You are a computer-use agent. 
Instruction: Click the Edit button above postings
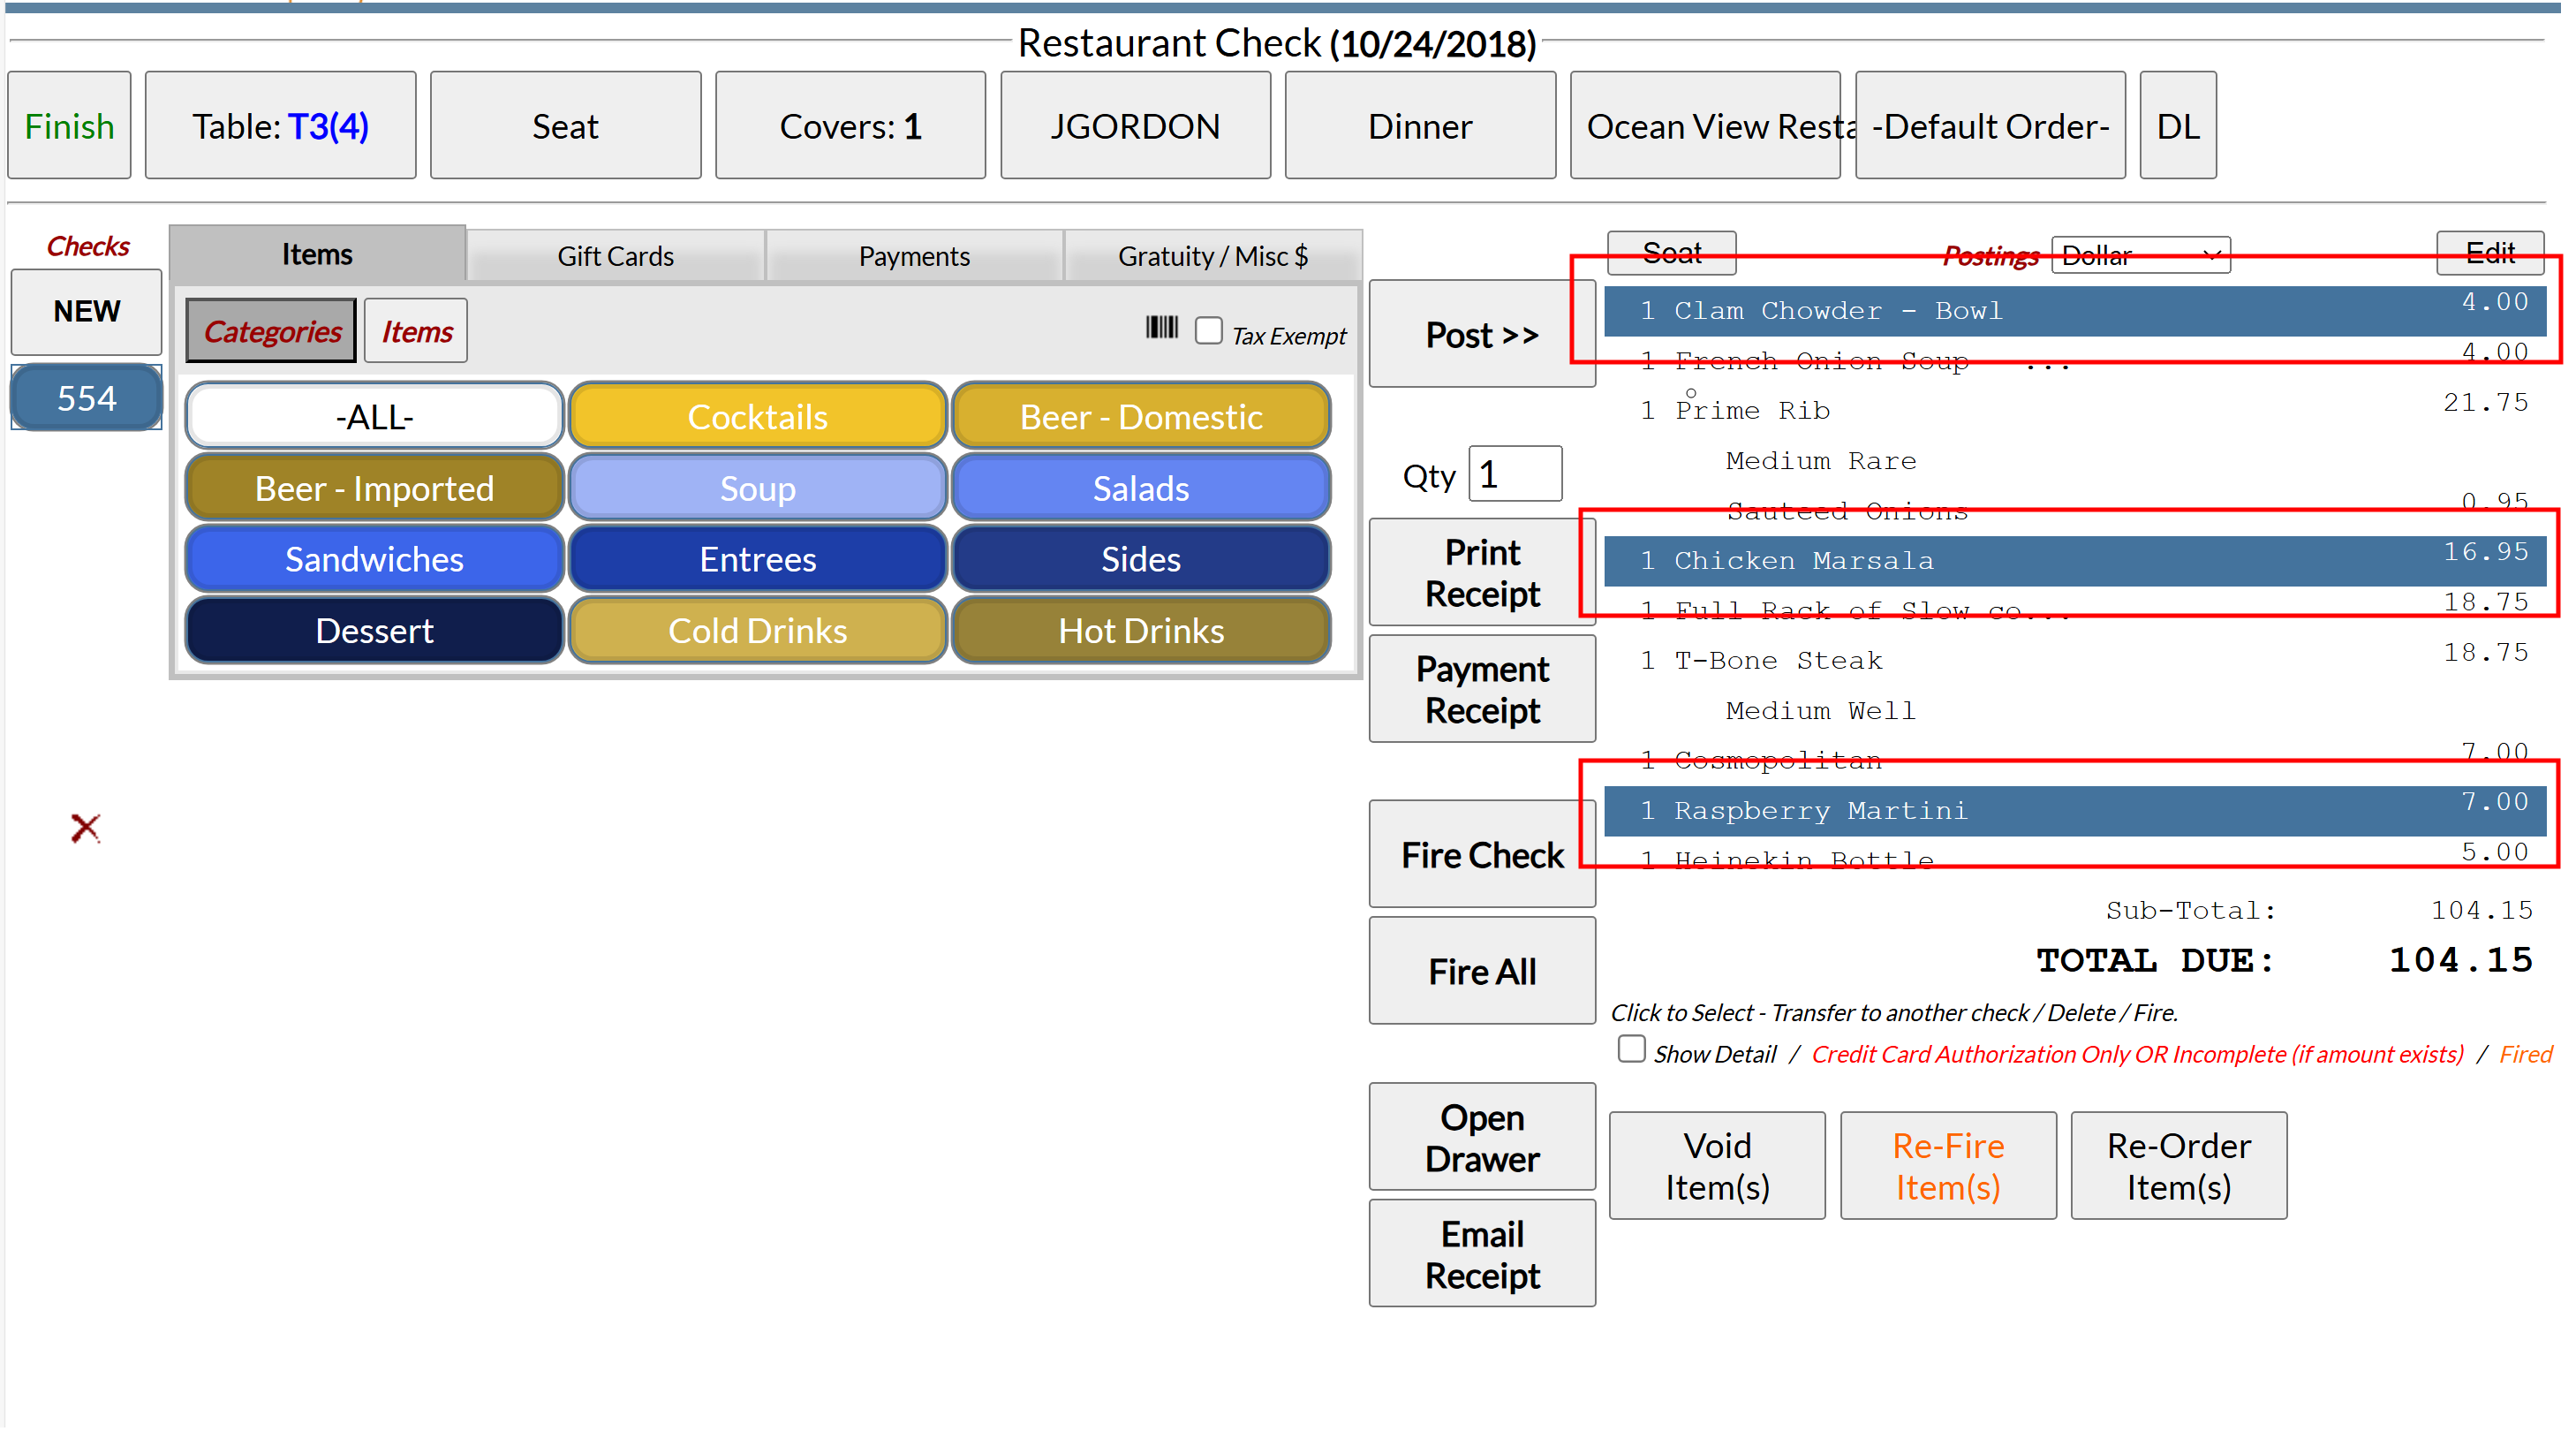(2489, 253)
